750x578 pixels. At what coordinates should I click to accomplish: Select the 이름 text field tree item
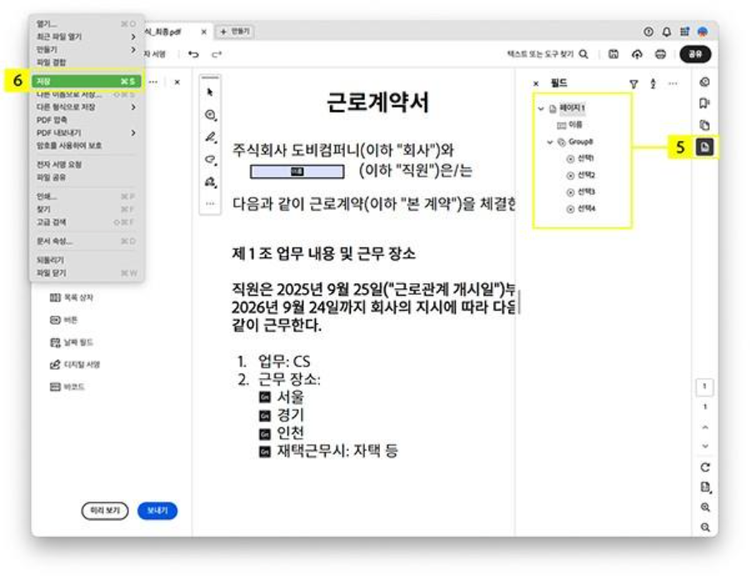click(570, 125)
